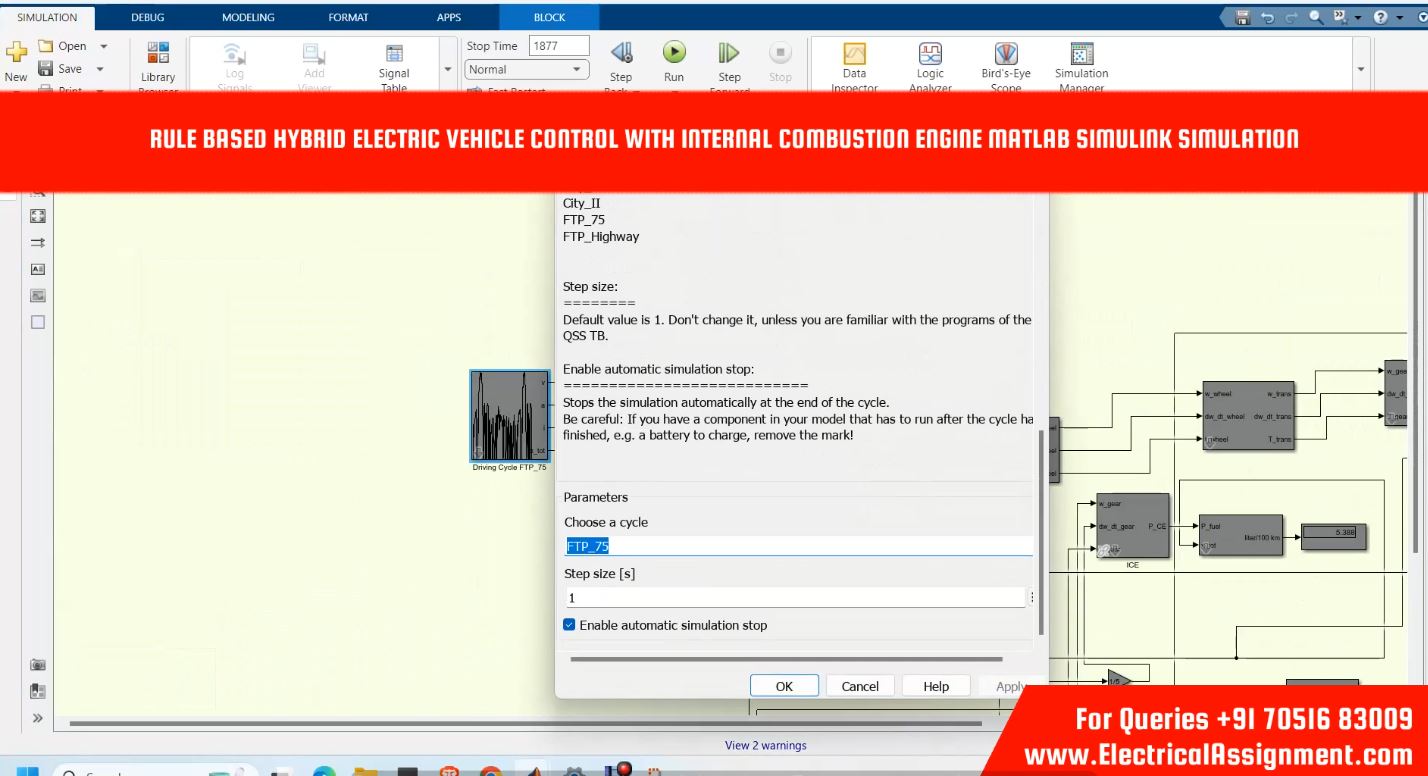Click the View 2 warnings link
The width and height of the screenshot is (1428, 776).
click(765, 745)
